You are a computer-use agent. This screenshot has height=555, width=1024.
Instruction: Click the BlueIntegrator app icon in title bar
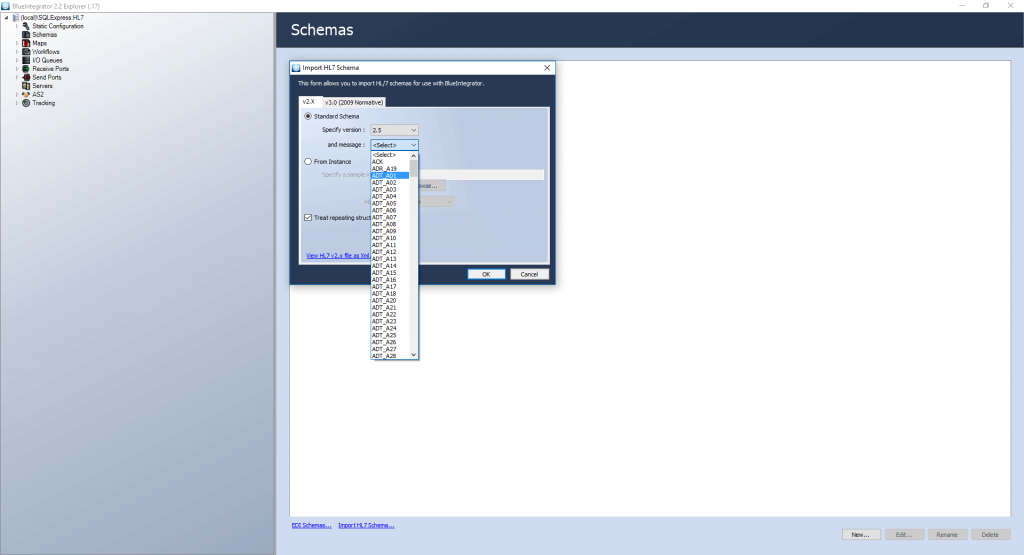point(5,6)
